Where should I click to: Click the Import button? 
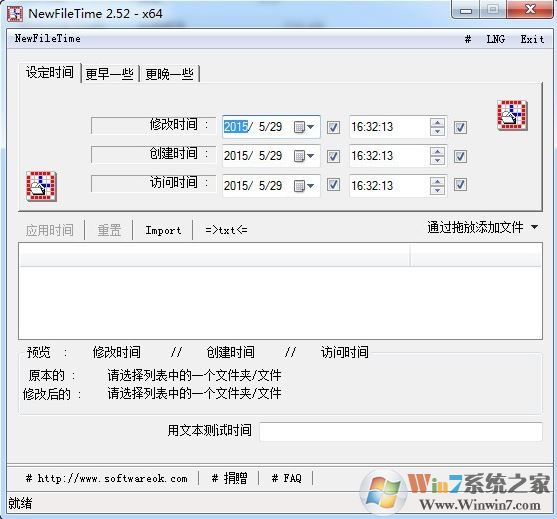tap(163, 230)
